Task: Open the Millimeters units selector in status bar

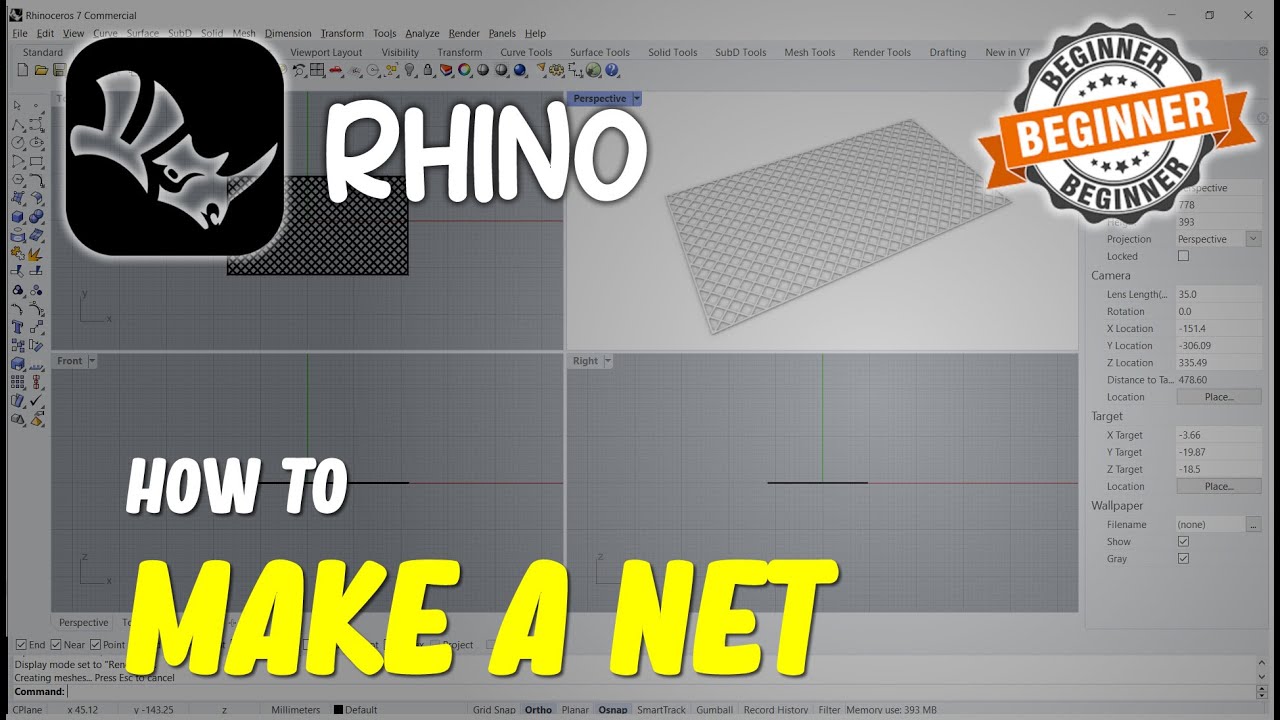Action: pos(296,710)
